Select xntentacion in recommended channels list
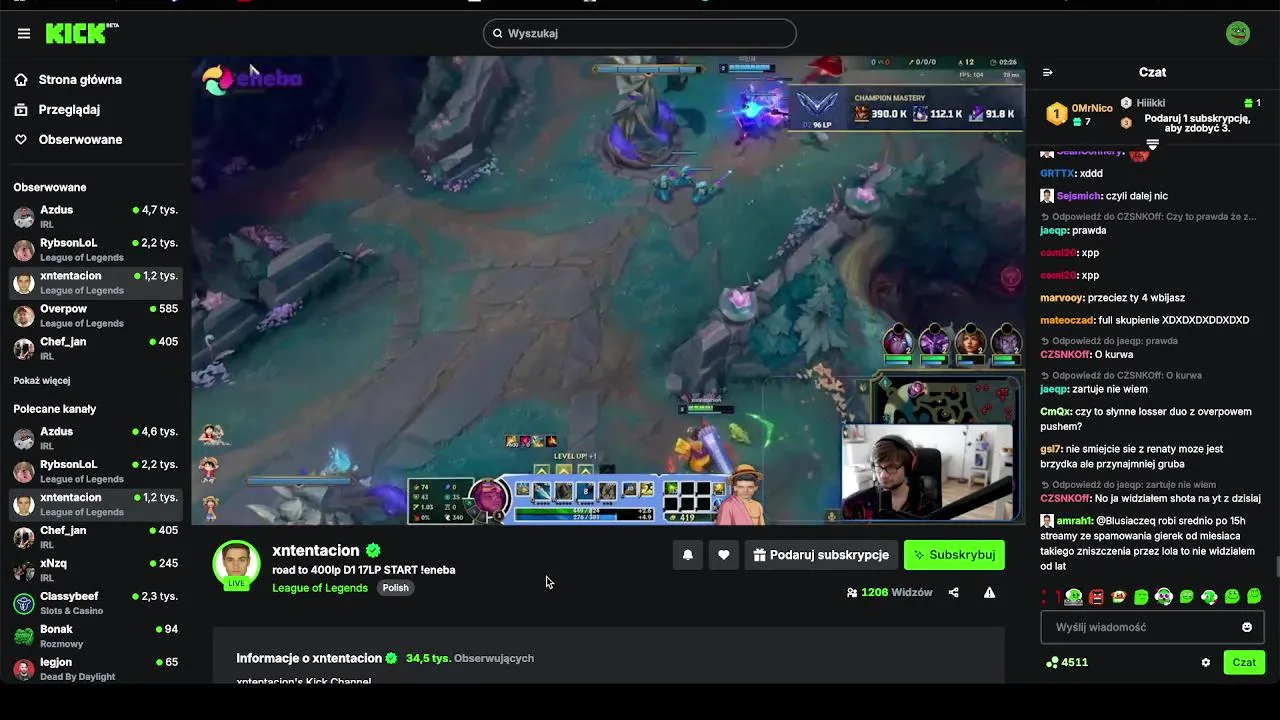This screenshot has height=720, width=1280. tap(96, 504)
